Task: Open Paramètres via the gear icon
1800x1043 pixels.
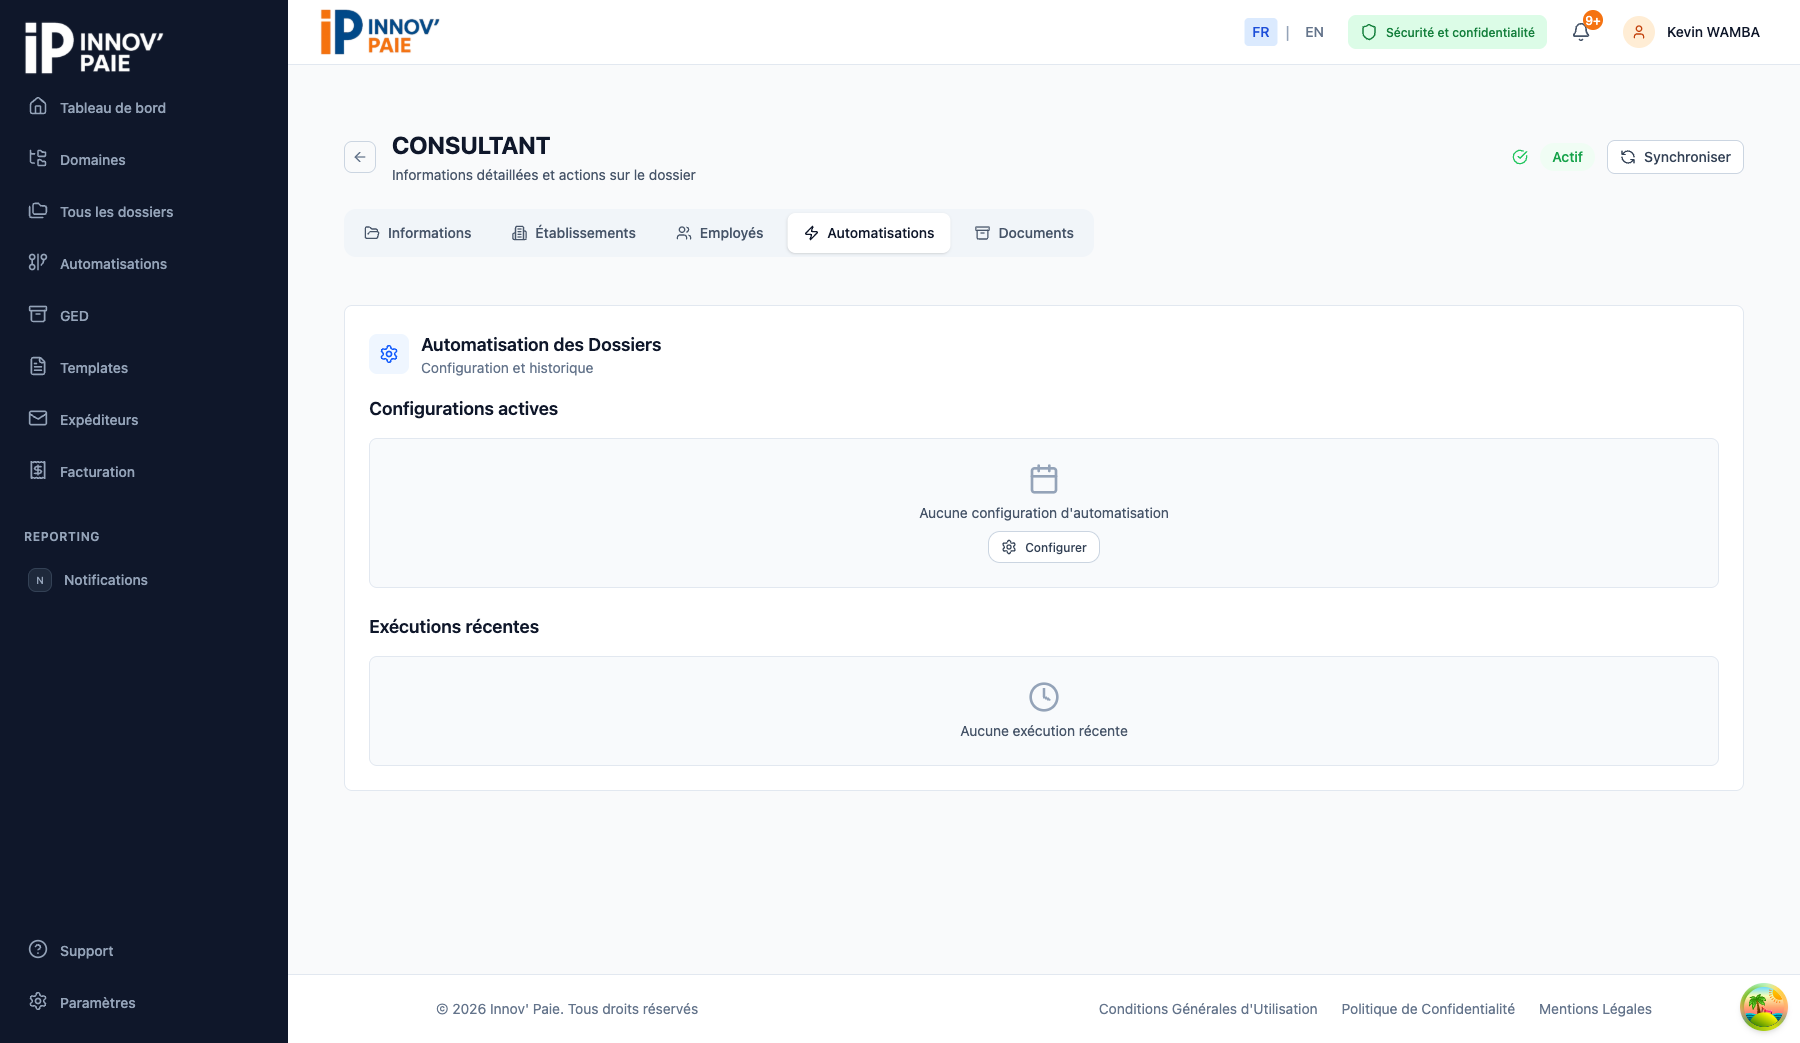Action: 38,1001
